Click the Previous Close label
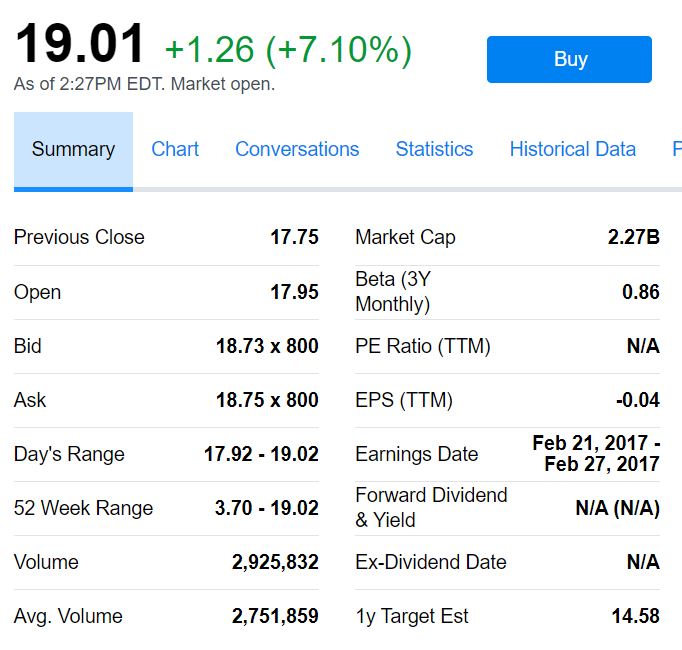 click(x=79, y=237)
